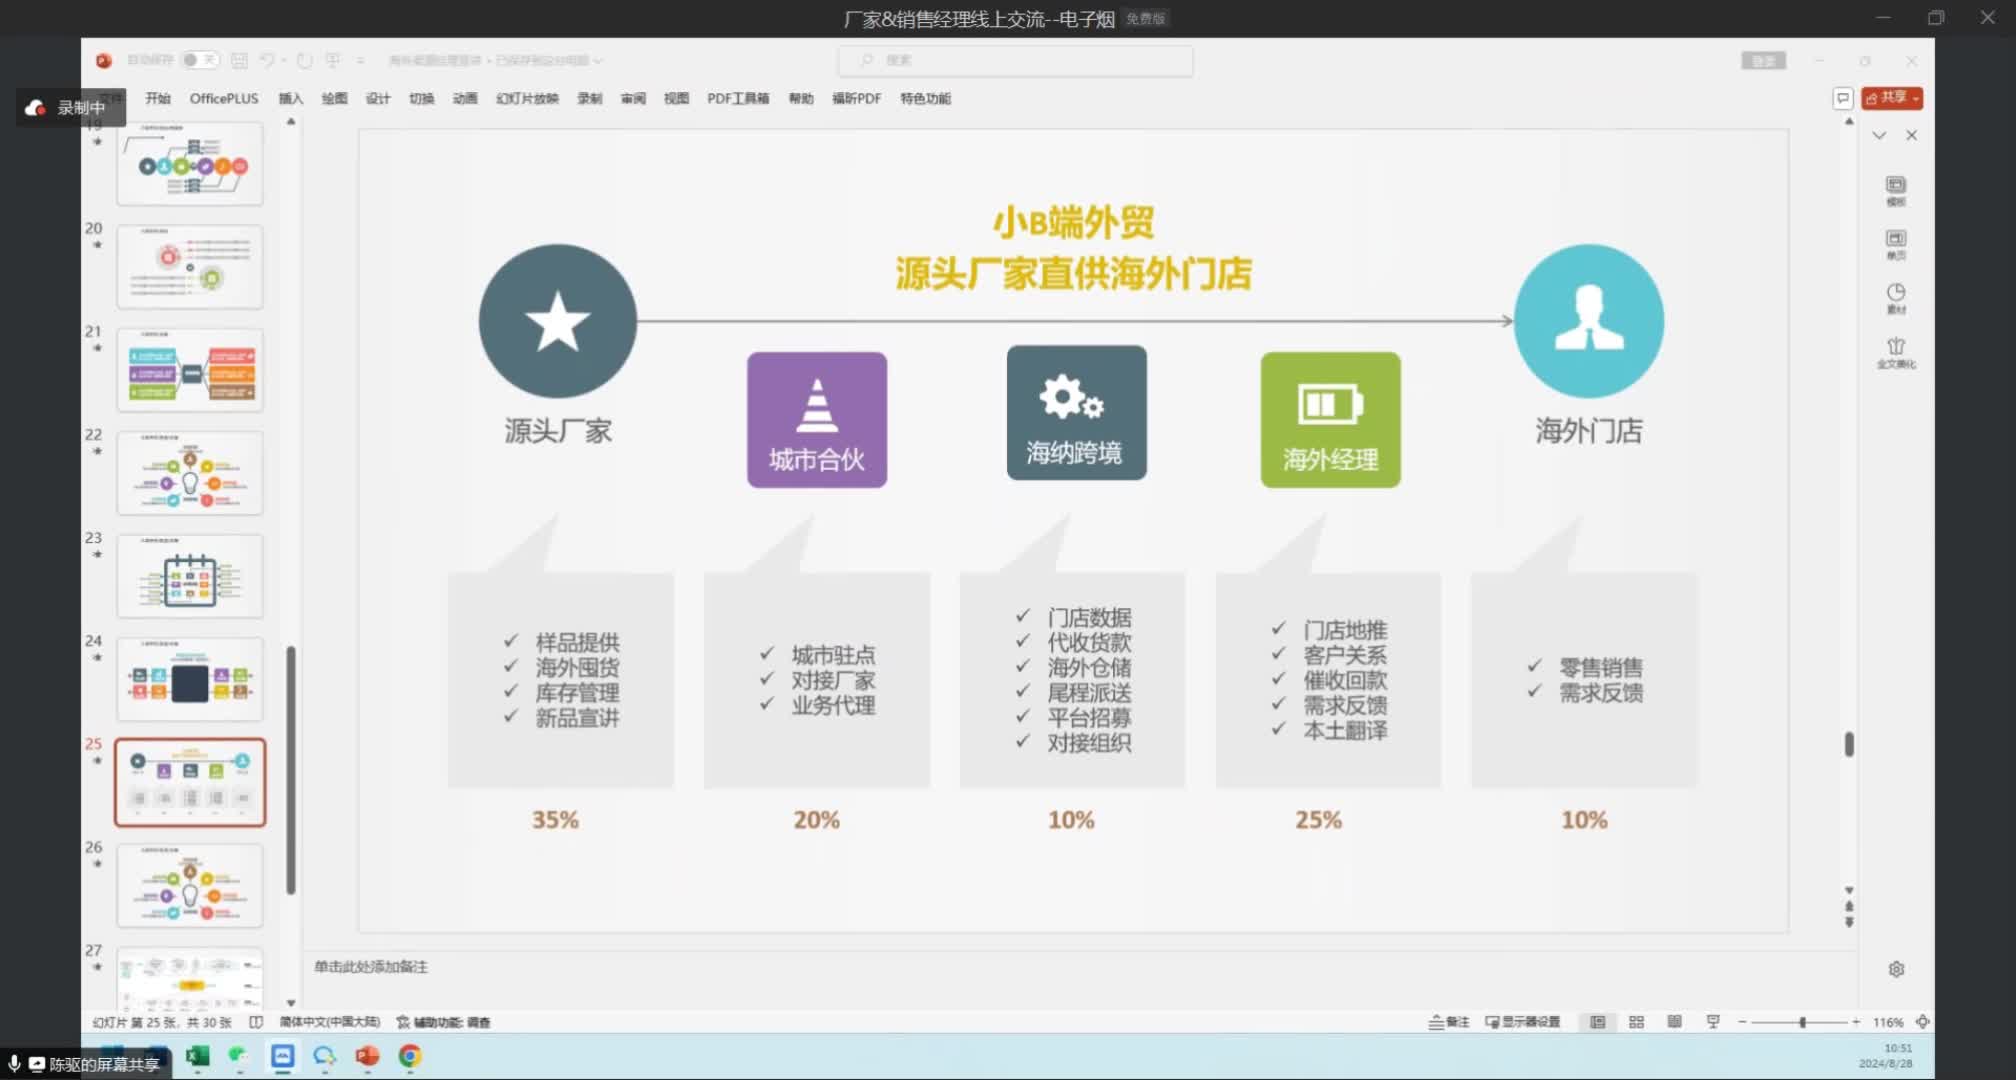Click the Save icon in title bar

239,60
